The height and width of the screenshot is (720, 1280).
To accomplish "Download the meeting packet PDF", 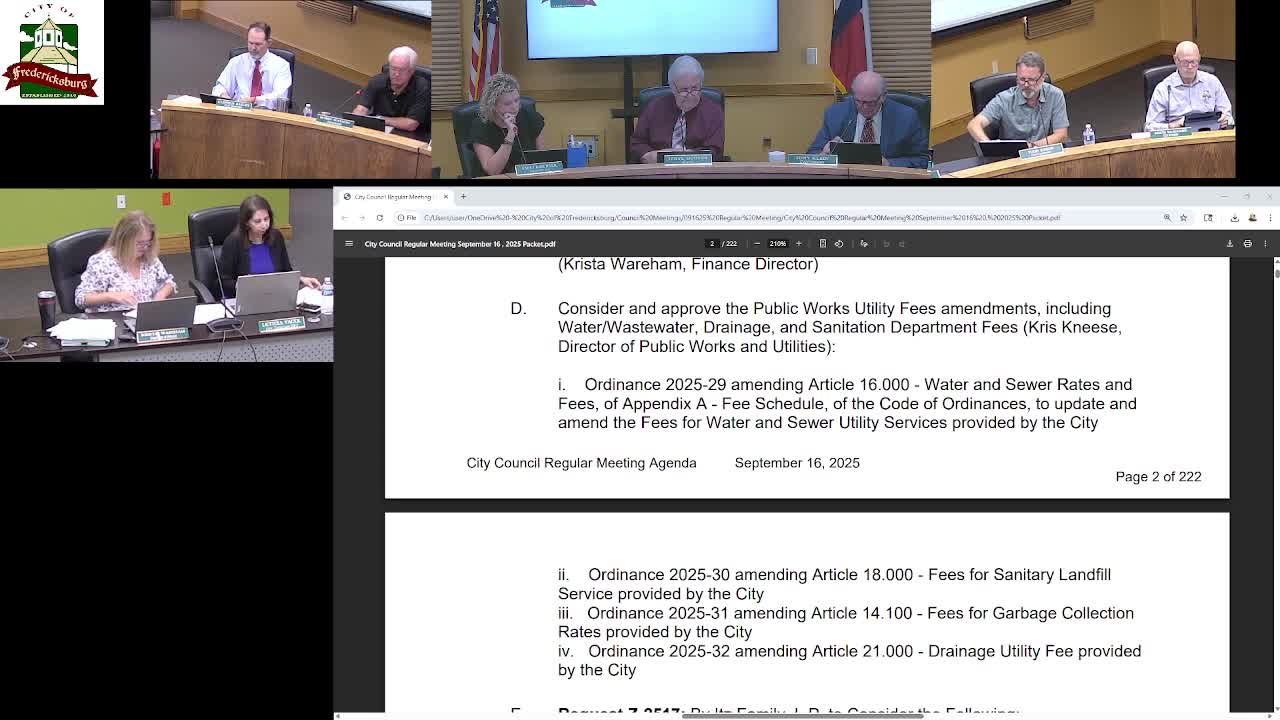I will 1230,243.
